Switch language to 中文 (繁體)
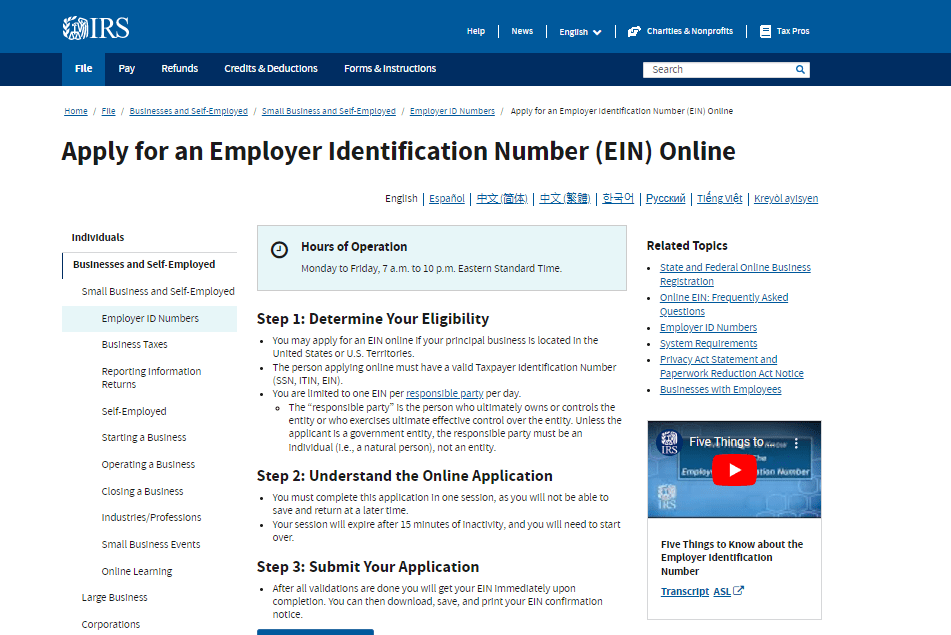Viewport: 951px width, 635px height. coord(565,198)
